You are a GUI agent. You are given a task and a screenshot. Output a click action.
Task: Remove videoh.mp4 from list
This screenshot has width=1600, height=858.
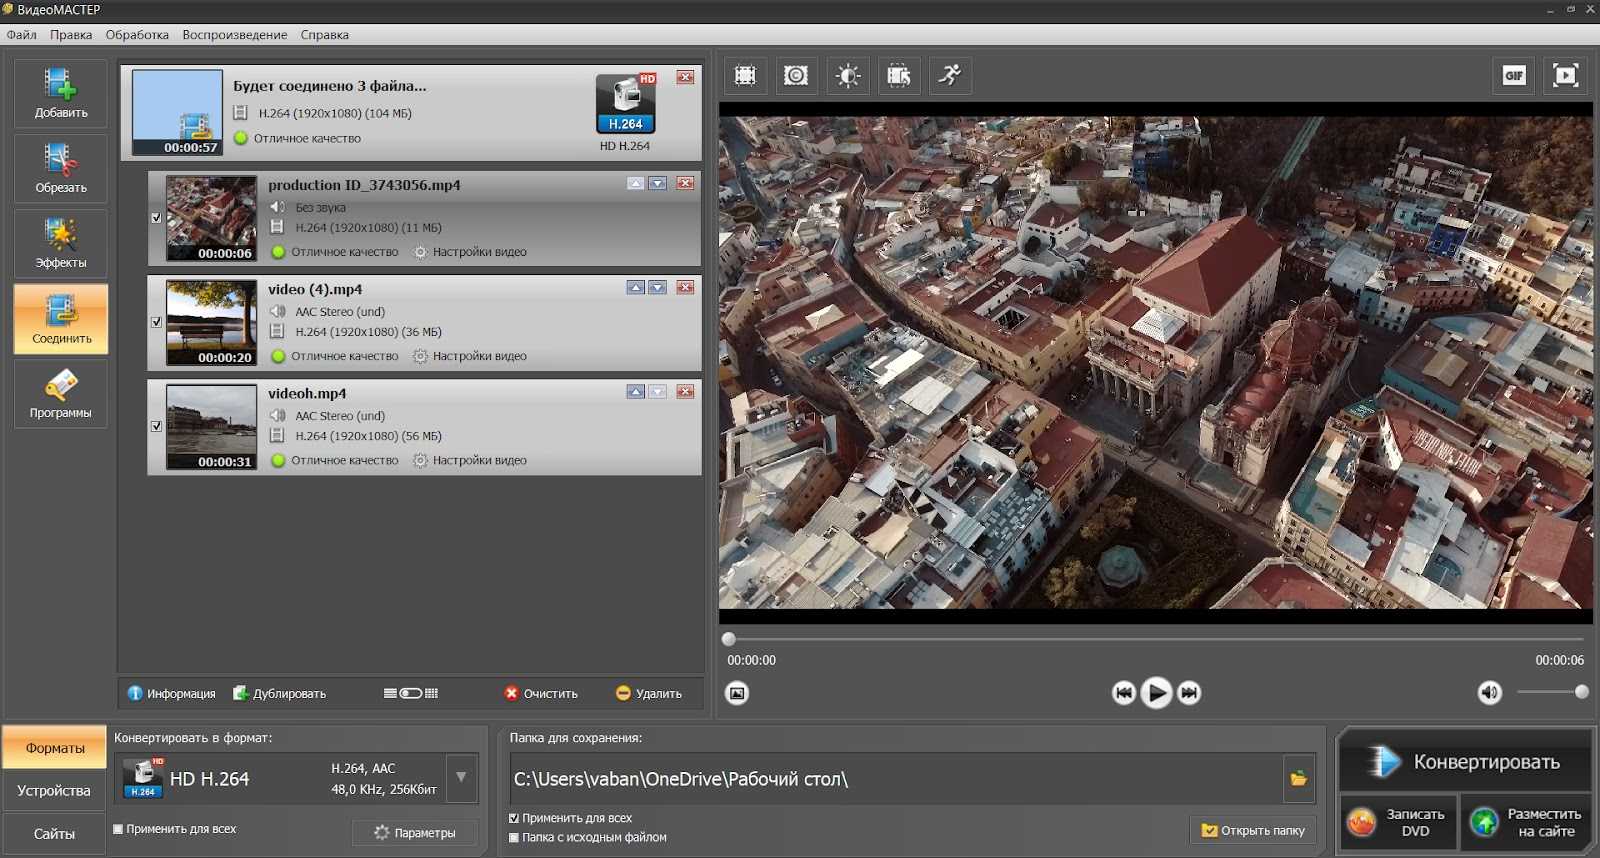685,391
